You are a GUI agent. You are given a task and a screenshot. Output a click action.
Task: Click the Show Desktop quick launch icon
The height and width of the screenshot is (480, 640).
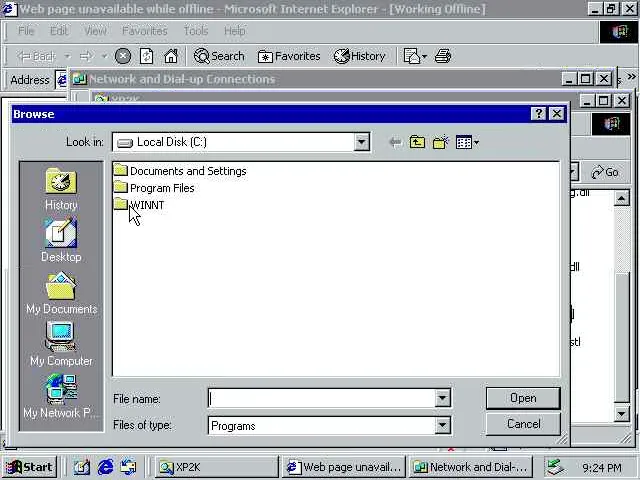82,467
